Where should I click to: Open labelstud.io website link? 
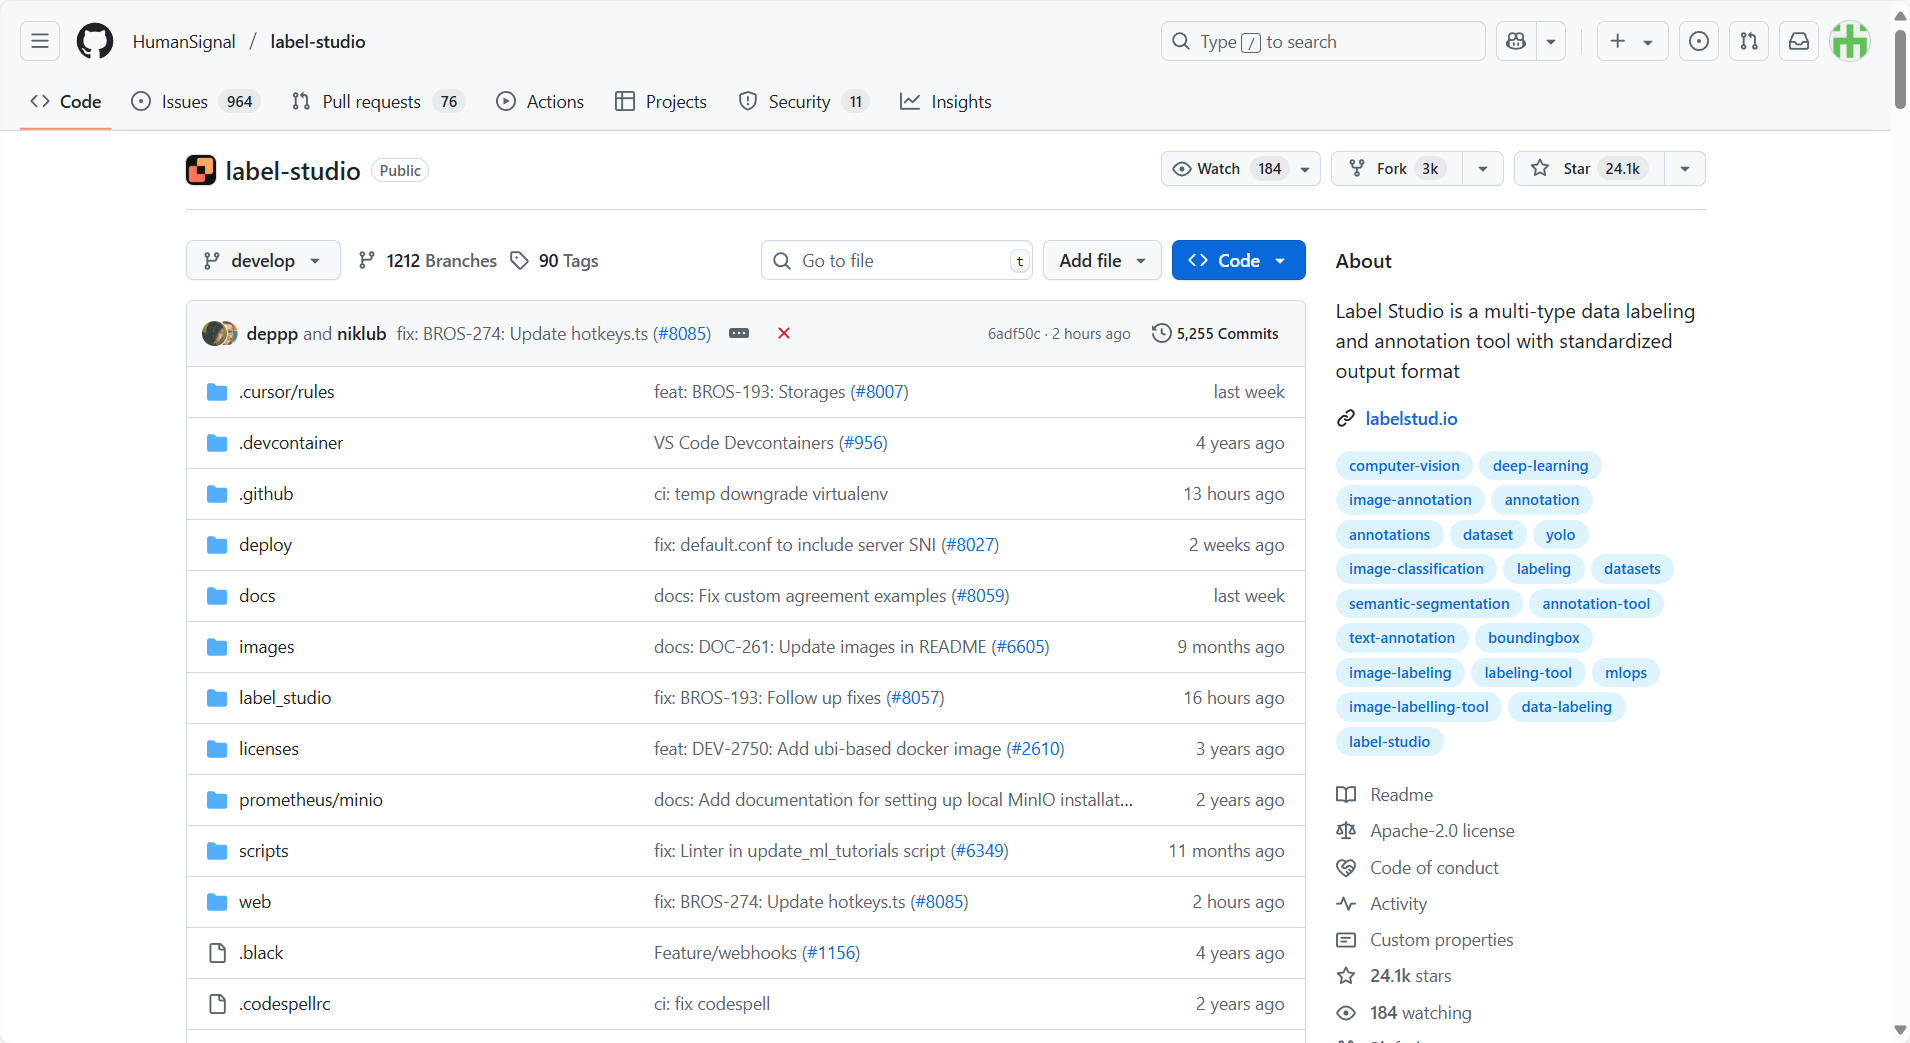click(1411, 418)
